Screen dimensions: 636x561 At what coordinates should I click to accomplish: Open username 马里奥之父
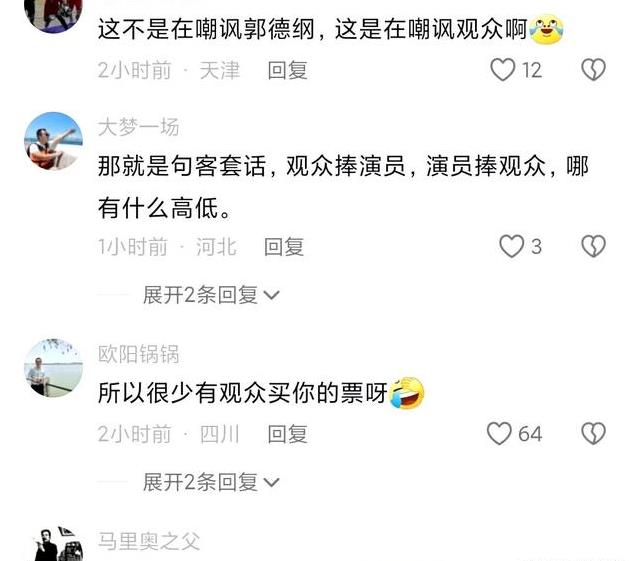coord(149,541)
